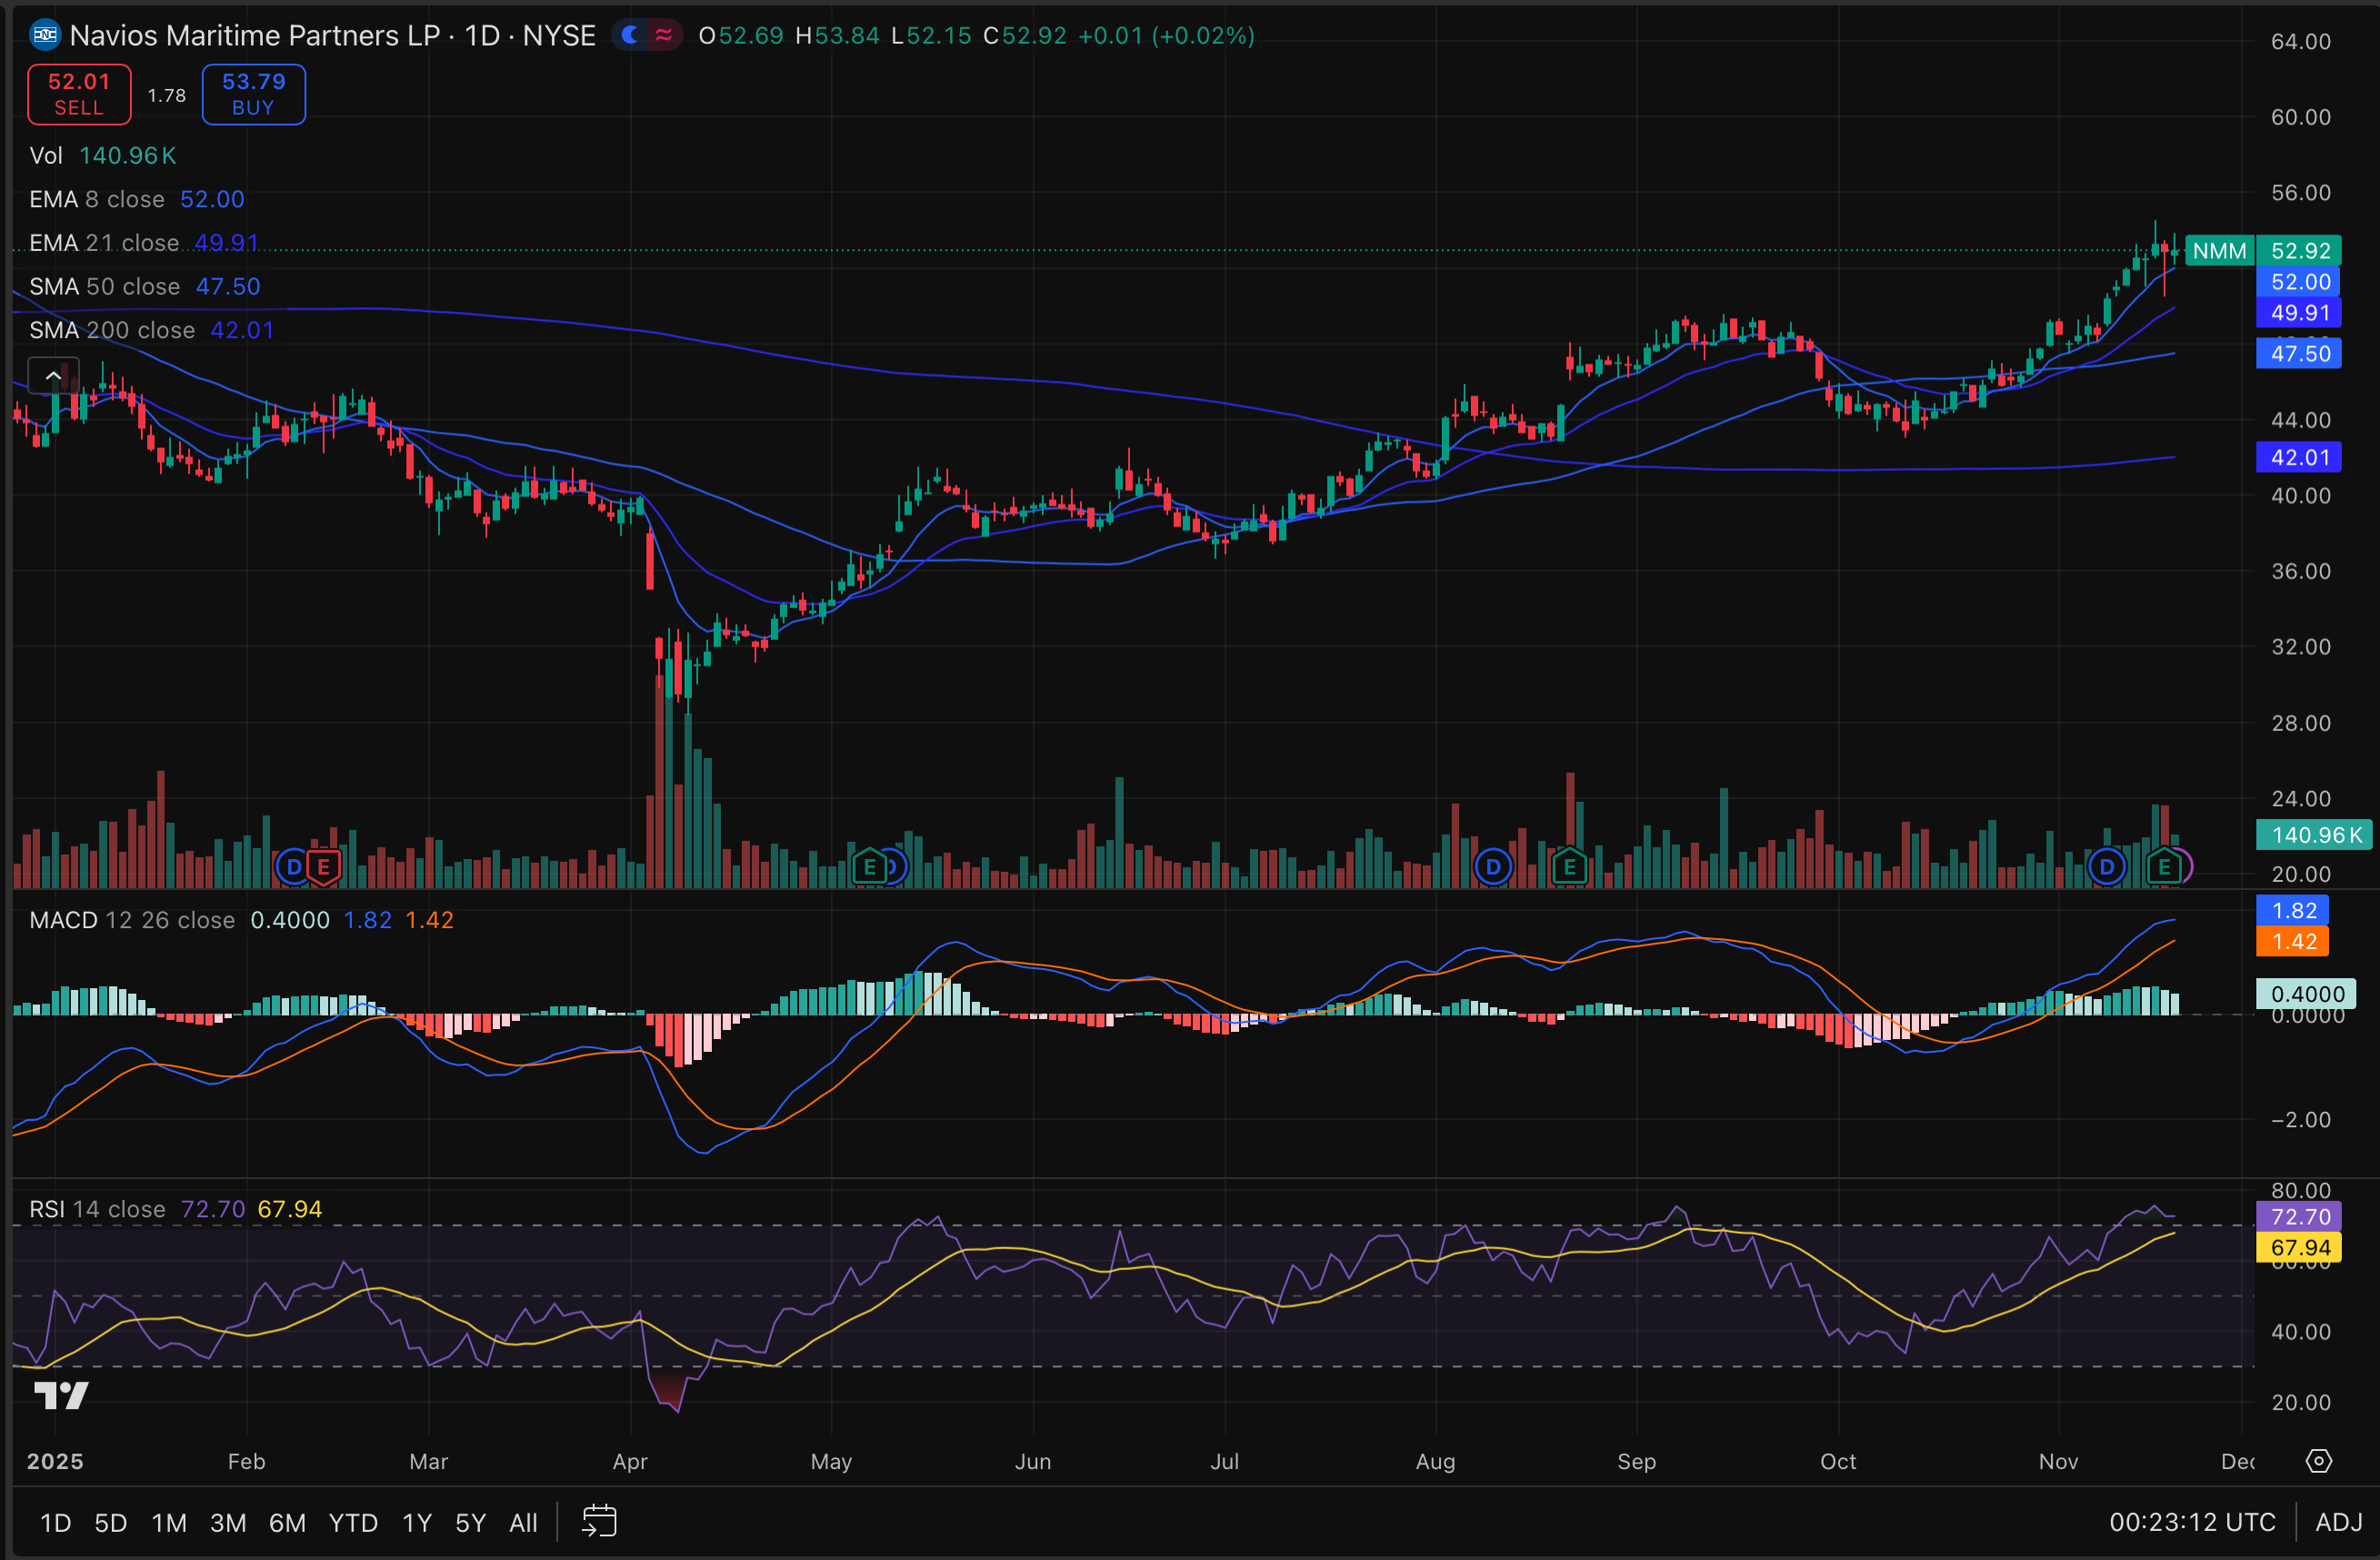This screenshot has height=1560, width=2380.
Task: Click the pink approximate-data indicator icon
Action: (x=663, y=36)
